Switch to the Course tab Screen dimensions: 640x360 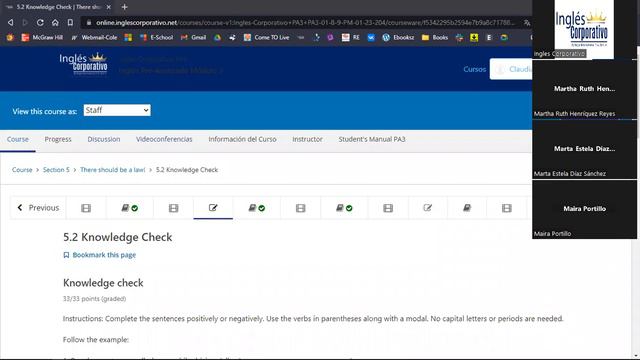(18, 139)
